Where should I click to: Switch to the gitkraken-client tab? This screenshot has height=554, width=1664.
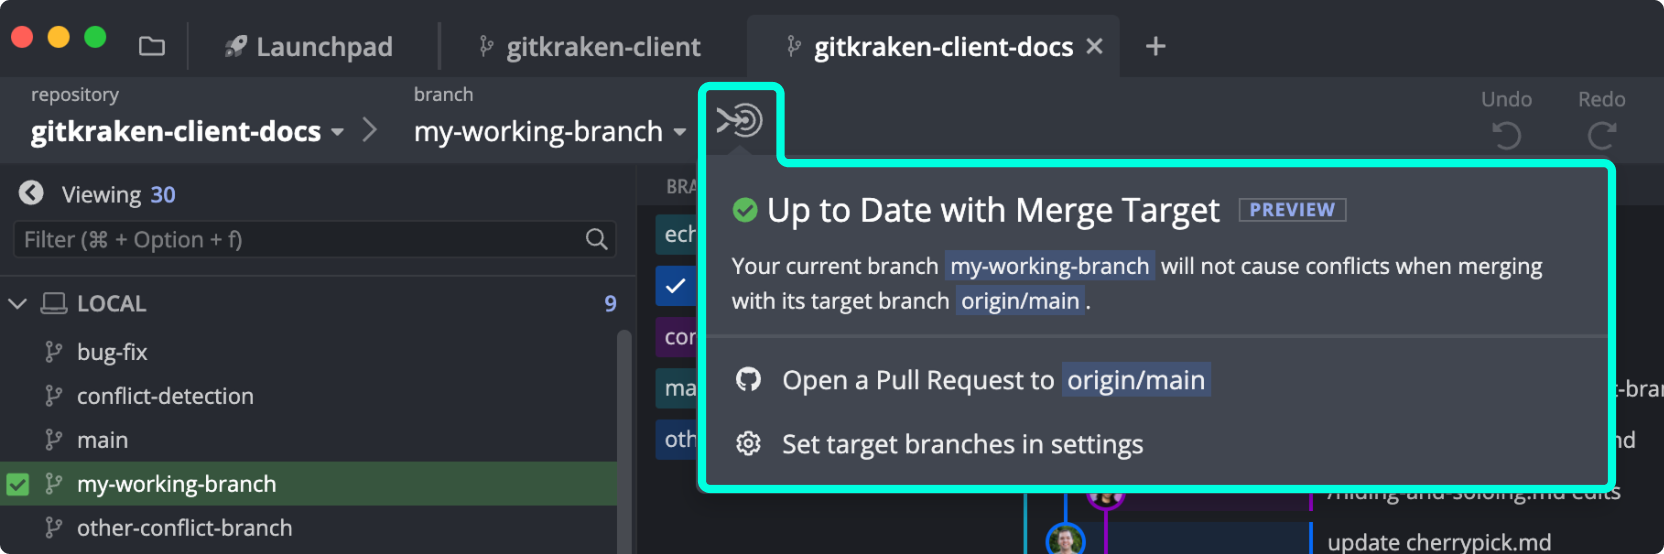[590, 47]
